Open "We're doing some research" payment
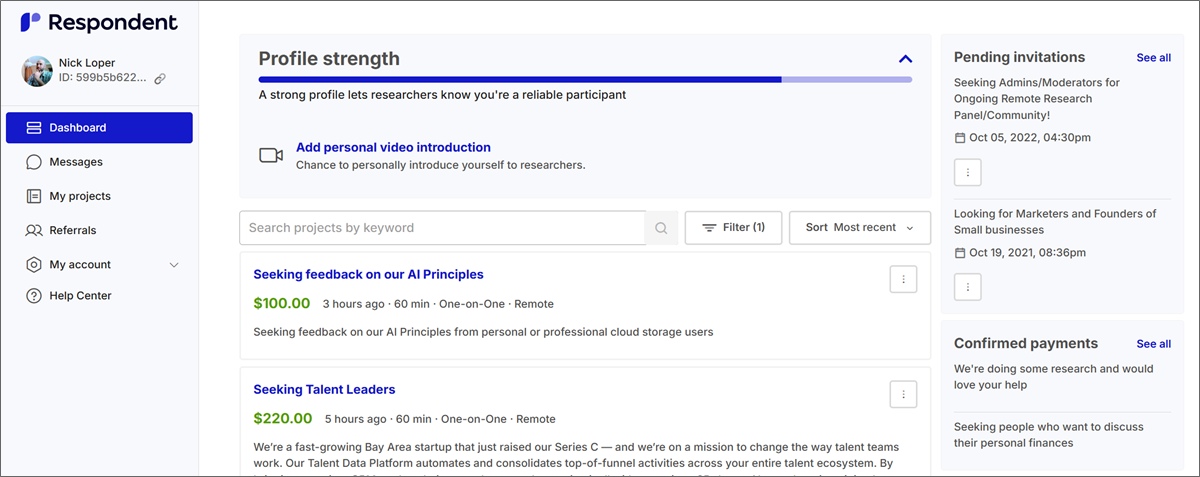The height and width of the screenshot is (477, 1200). coord(1054,377)
